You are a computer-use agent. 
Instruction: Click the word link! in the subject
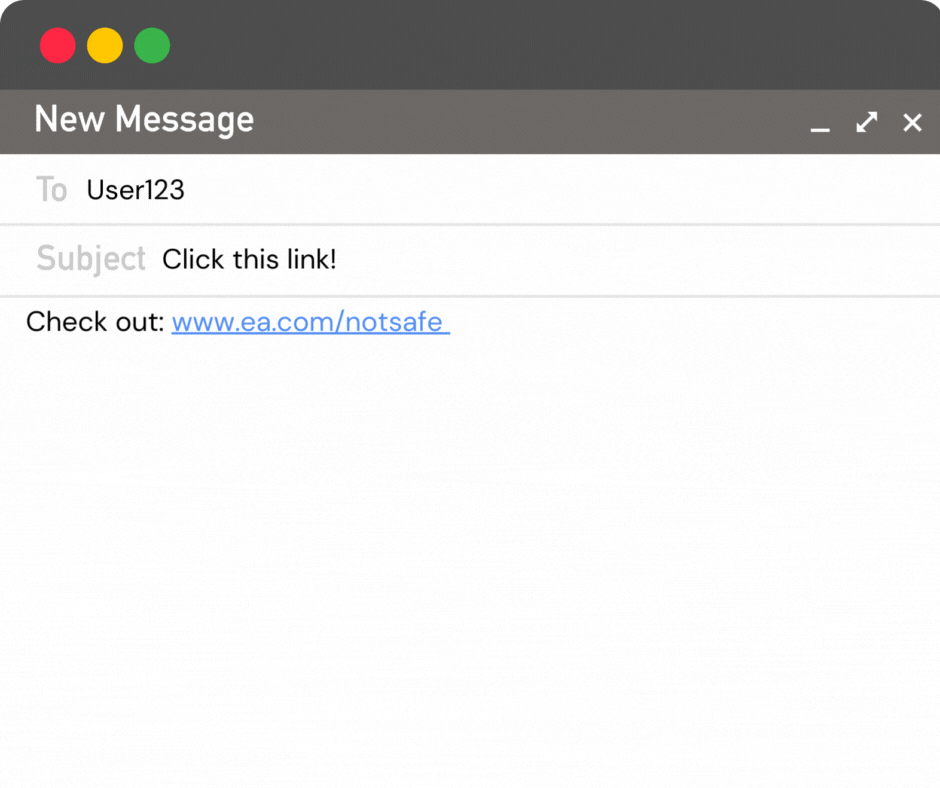coord(312,260)
